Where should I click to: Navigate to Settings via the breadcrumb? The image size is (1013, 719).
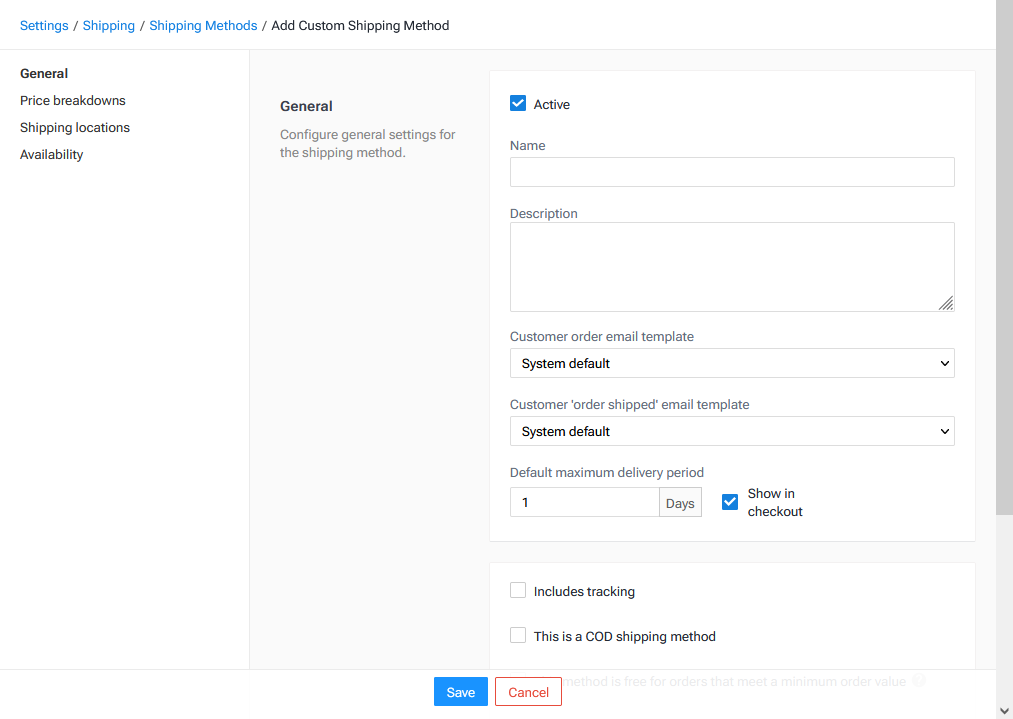coord(44,25)
